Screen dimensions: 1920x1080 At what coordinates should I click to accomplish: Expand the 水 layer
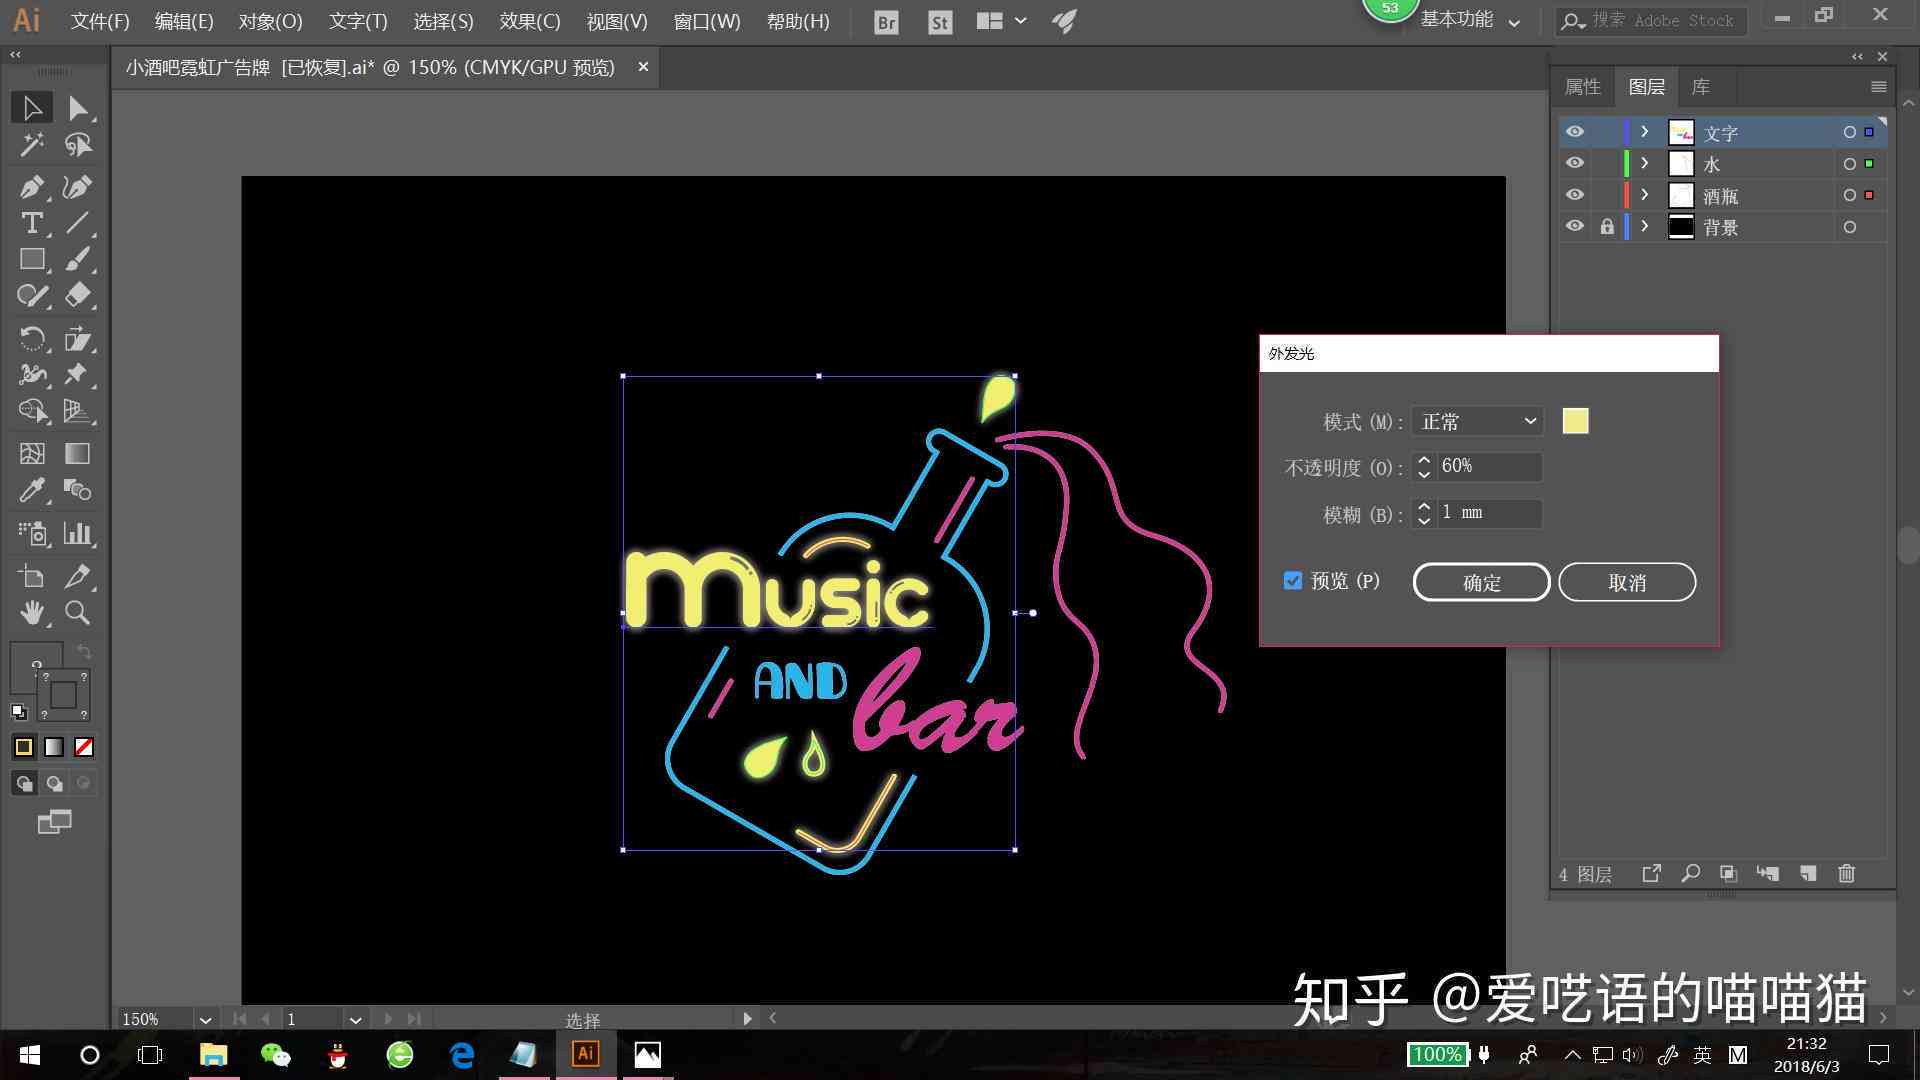pos(1644,163)
